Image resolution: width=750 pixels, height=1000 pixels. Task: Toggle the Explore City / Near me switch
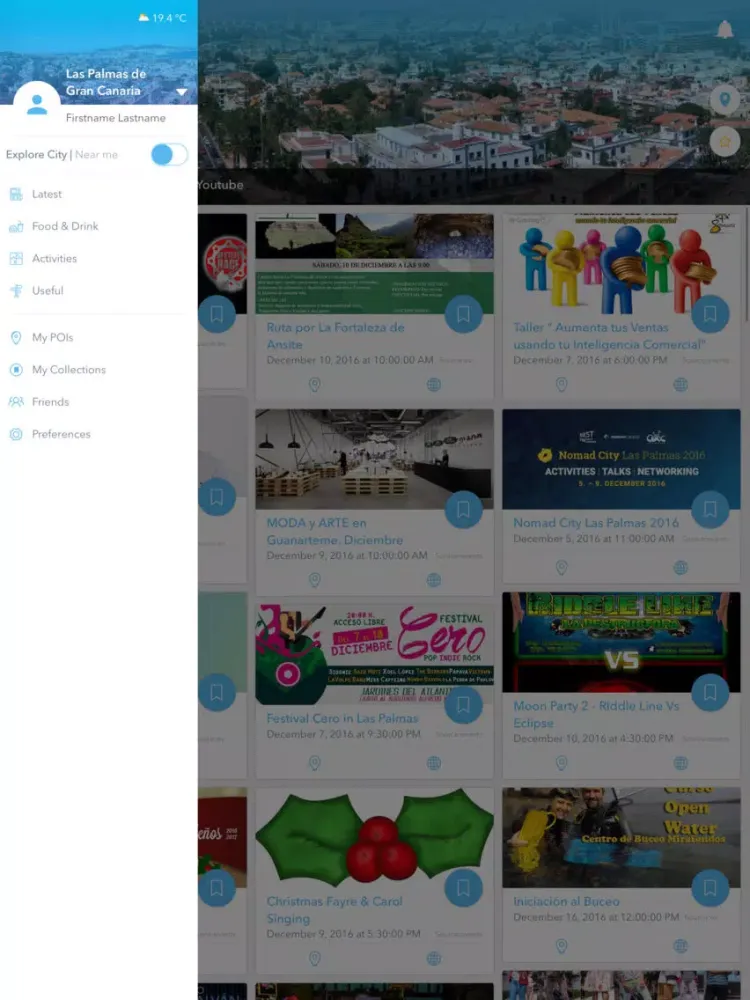170,154
